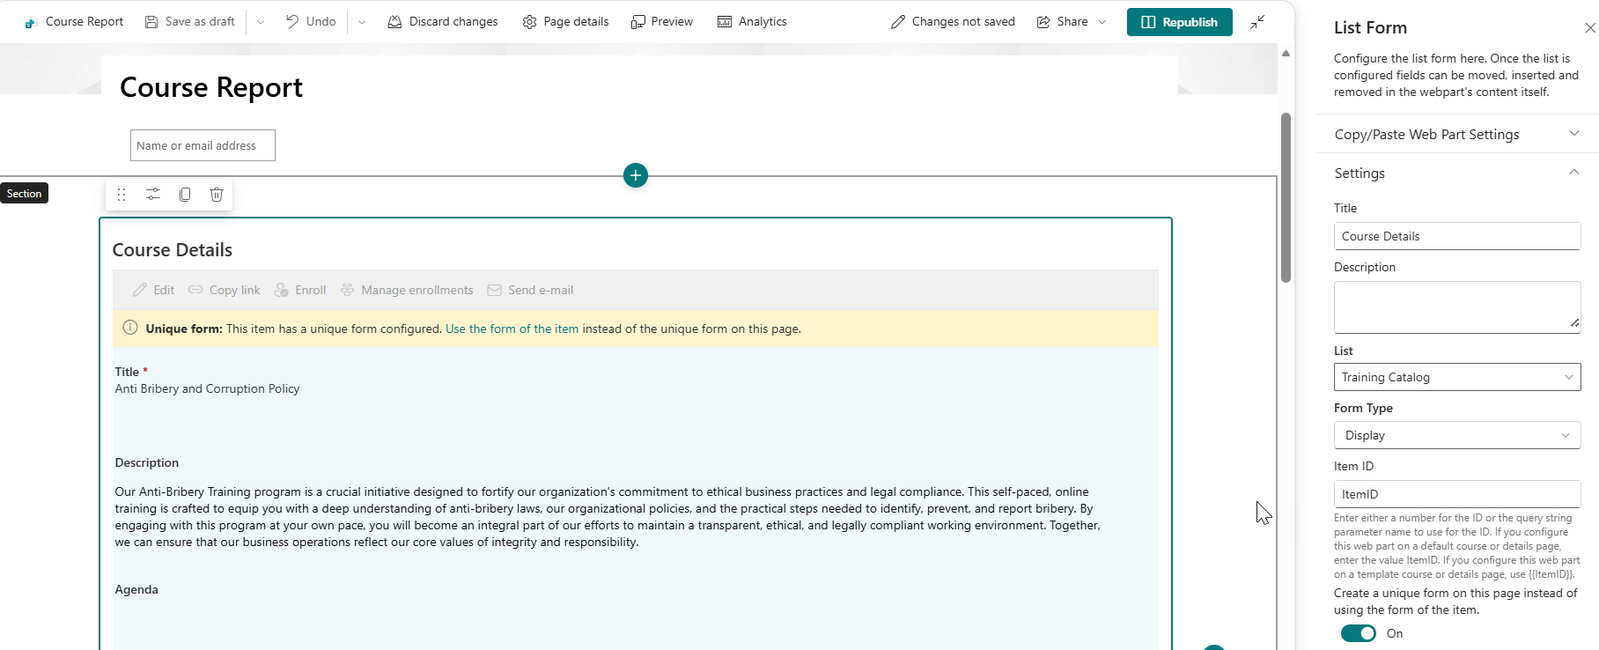Viewport: 1599px width, 650px height.
Task: Click Use the form of the item link
Action: click(512, 329)
